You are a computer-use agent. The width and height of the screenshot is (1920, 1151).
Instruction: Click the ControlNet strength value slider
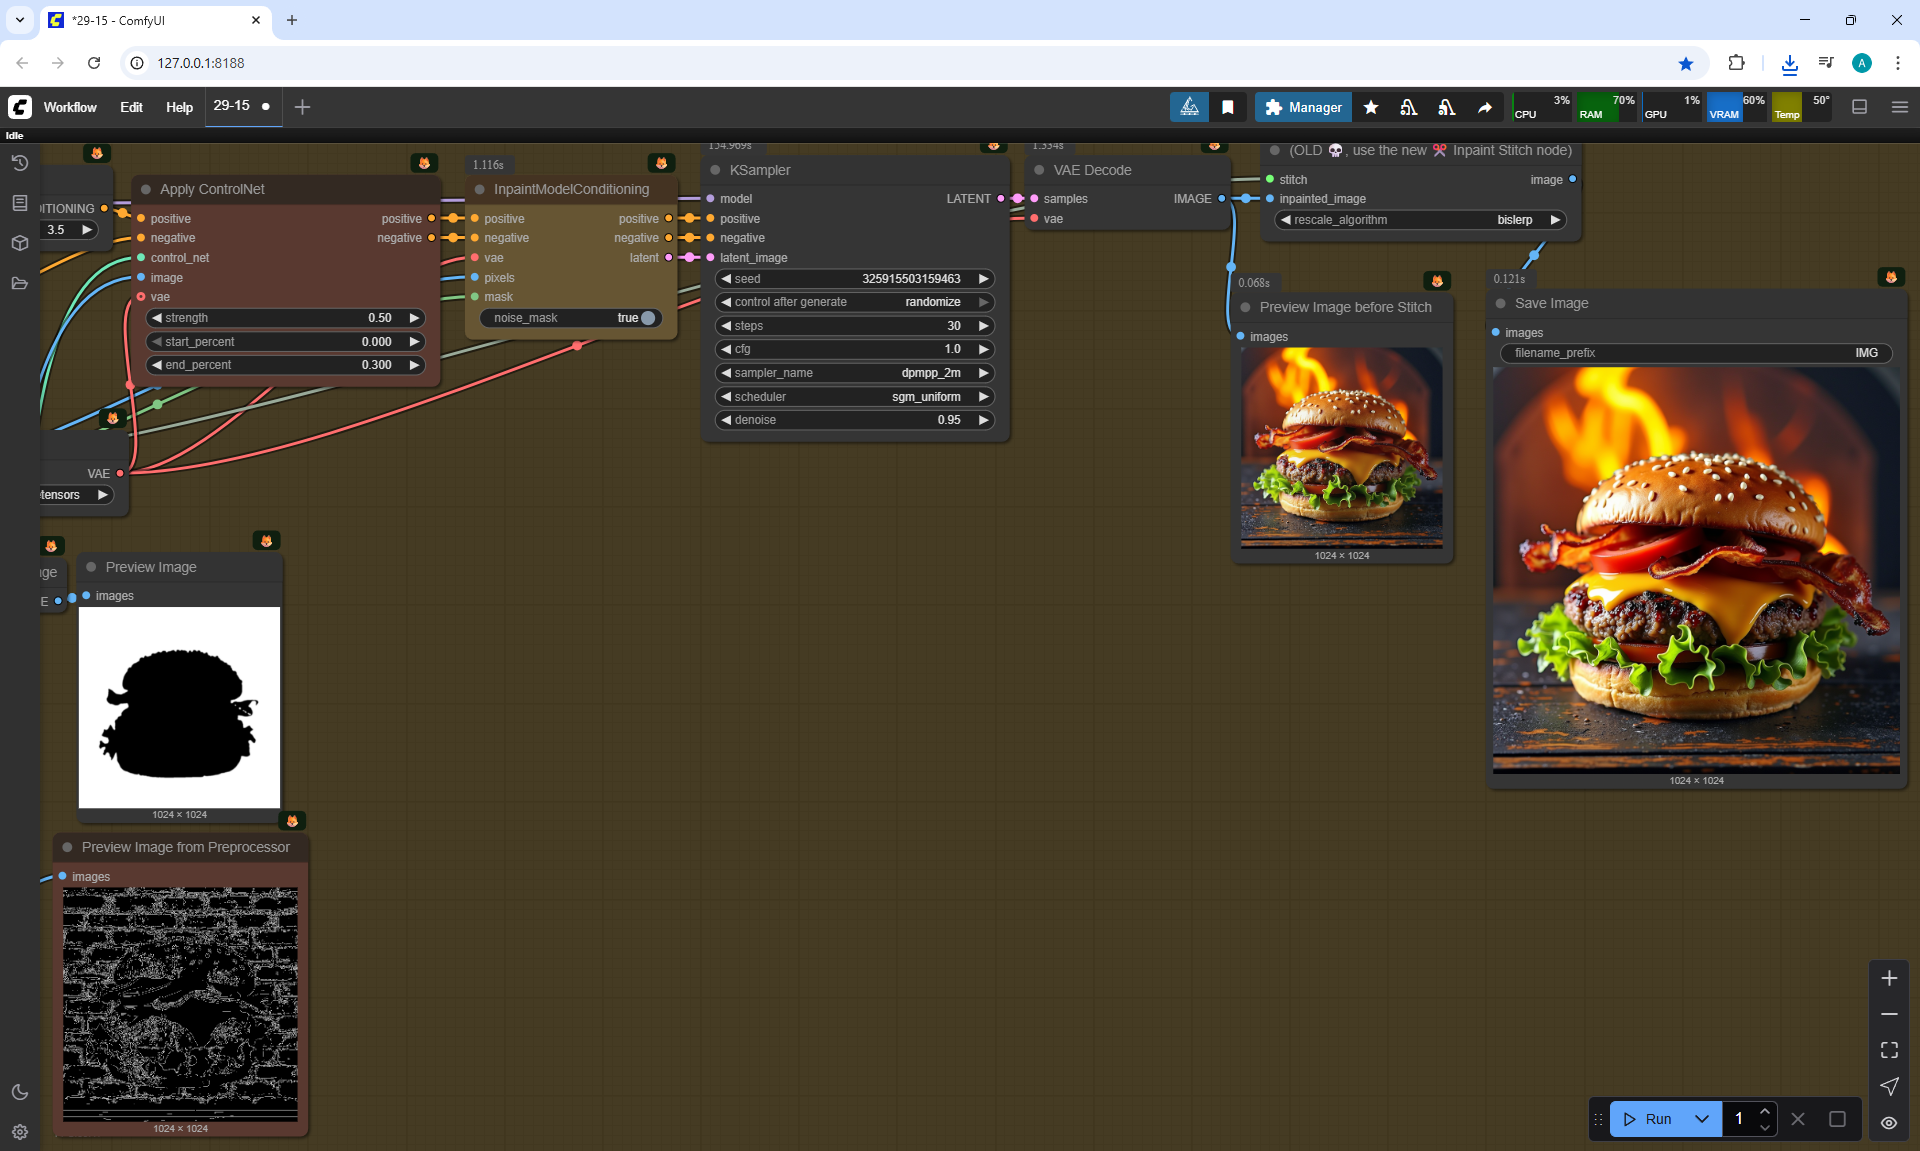pyautogui.click(x=285, y=318)
